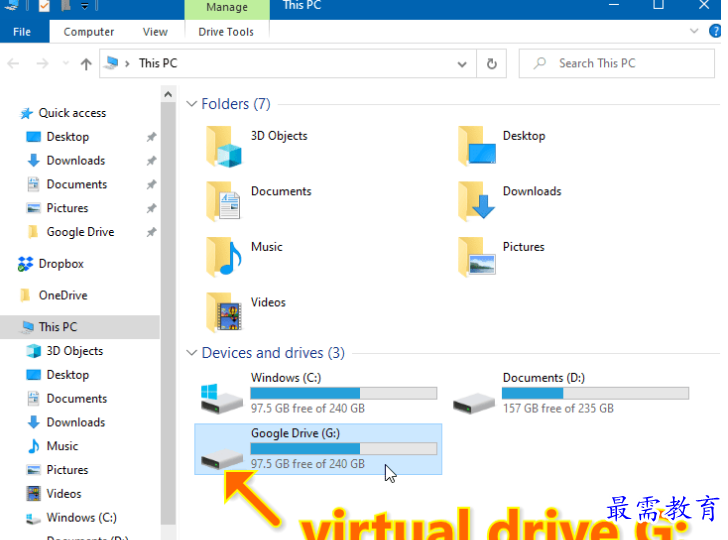Switch to the Computer ribbon tab

[x=89, y=32]
